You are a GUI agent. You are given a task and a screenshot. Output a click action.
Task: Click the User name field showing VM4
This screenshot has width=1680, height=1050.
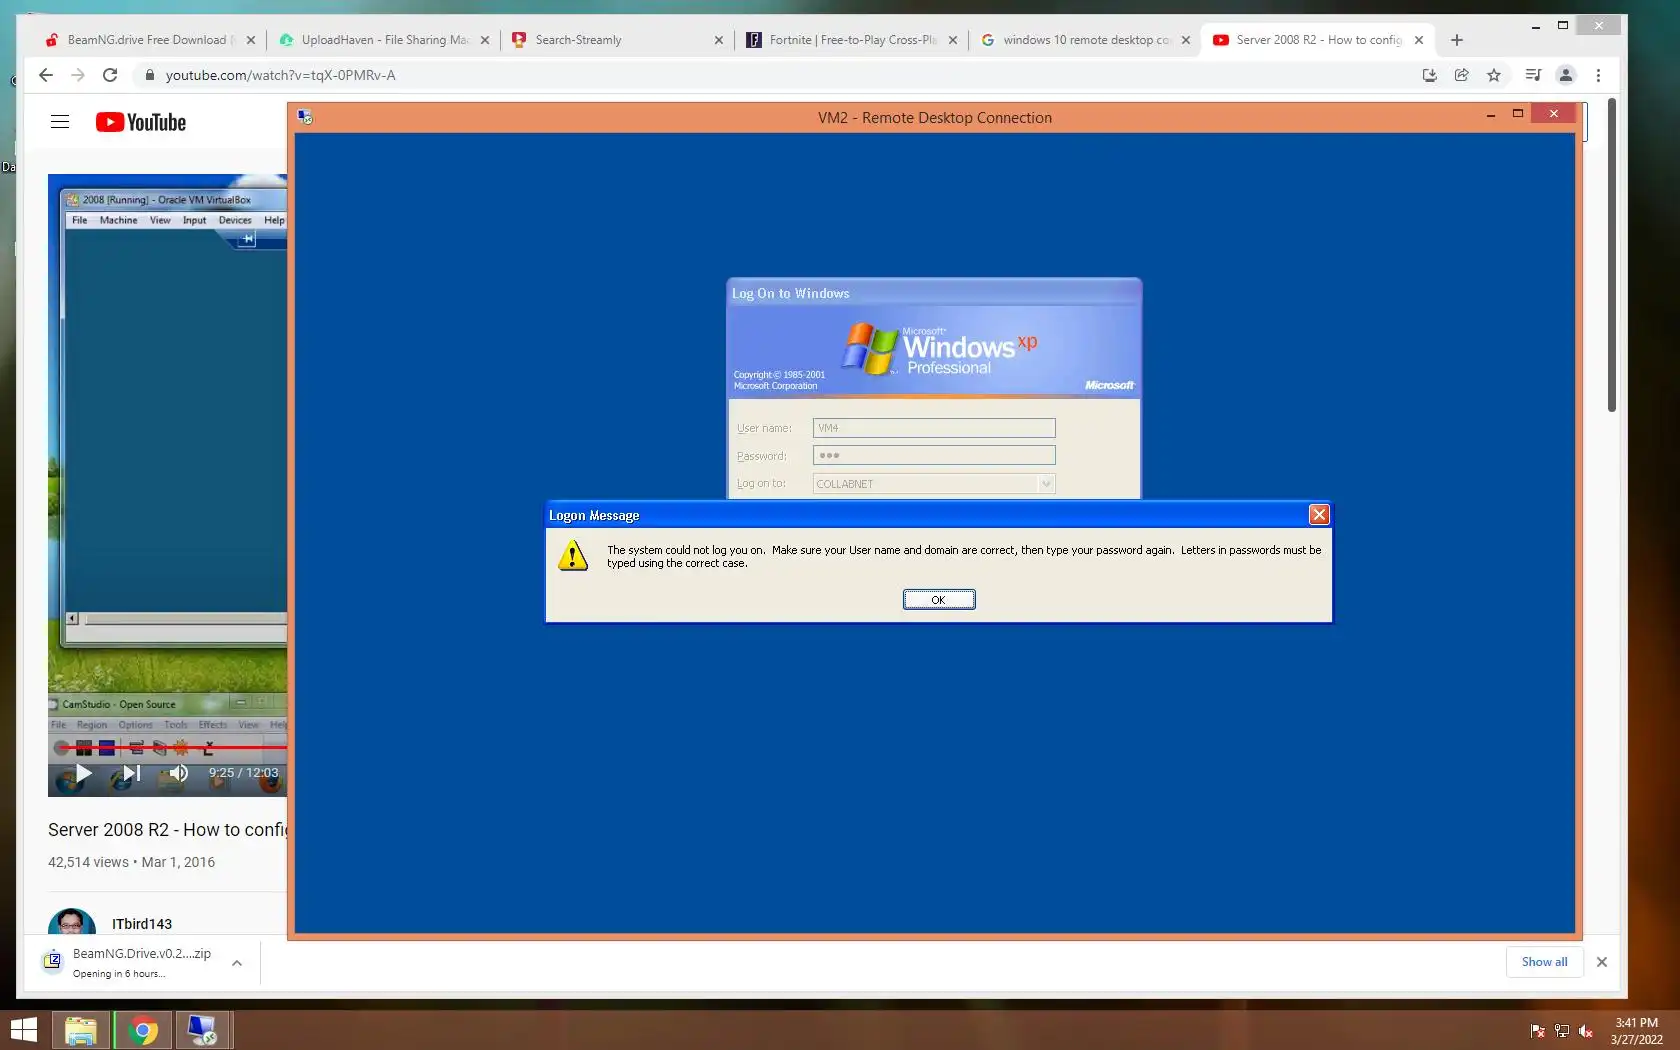tap(934, 428)
